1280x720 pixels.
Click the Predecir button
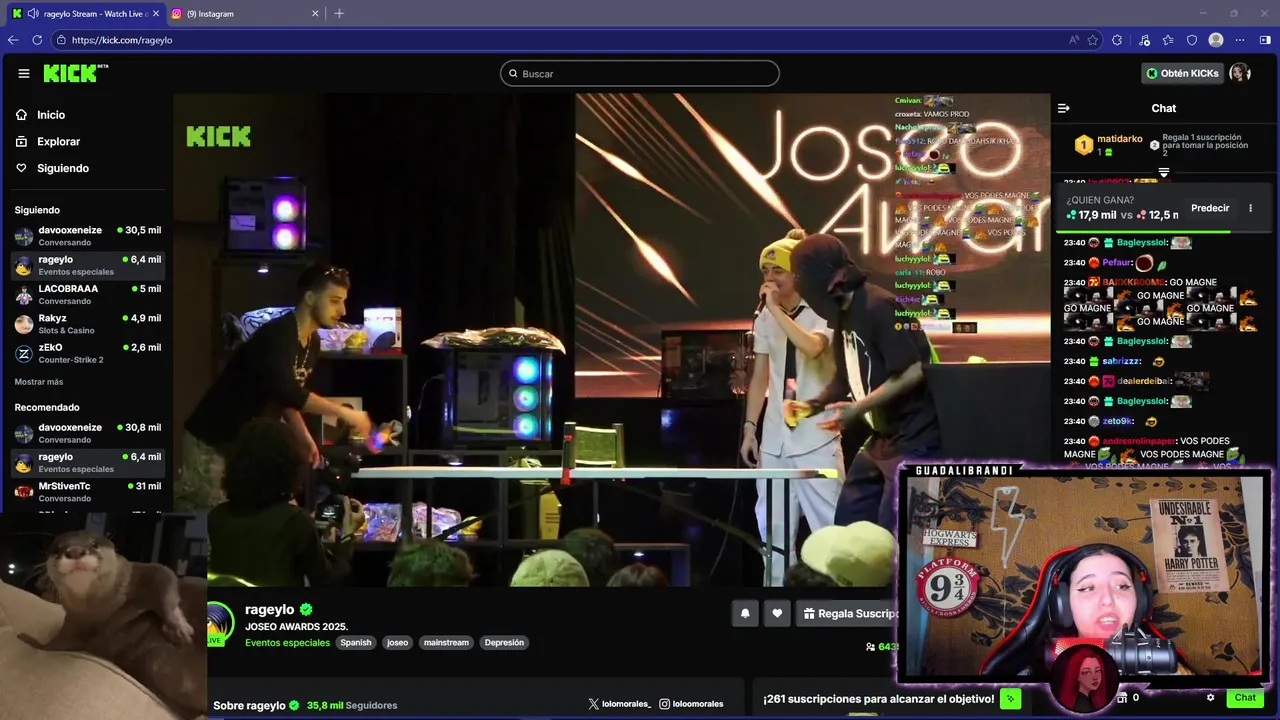[1210, 208]
